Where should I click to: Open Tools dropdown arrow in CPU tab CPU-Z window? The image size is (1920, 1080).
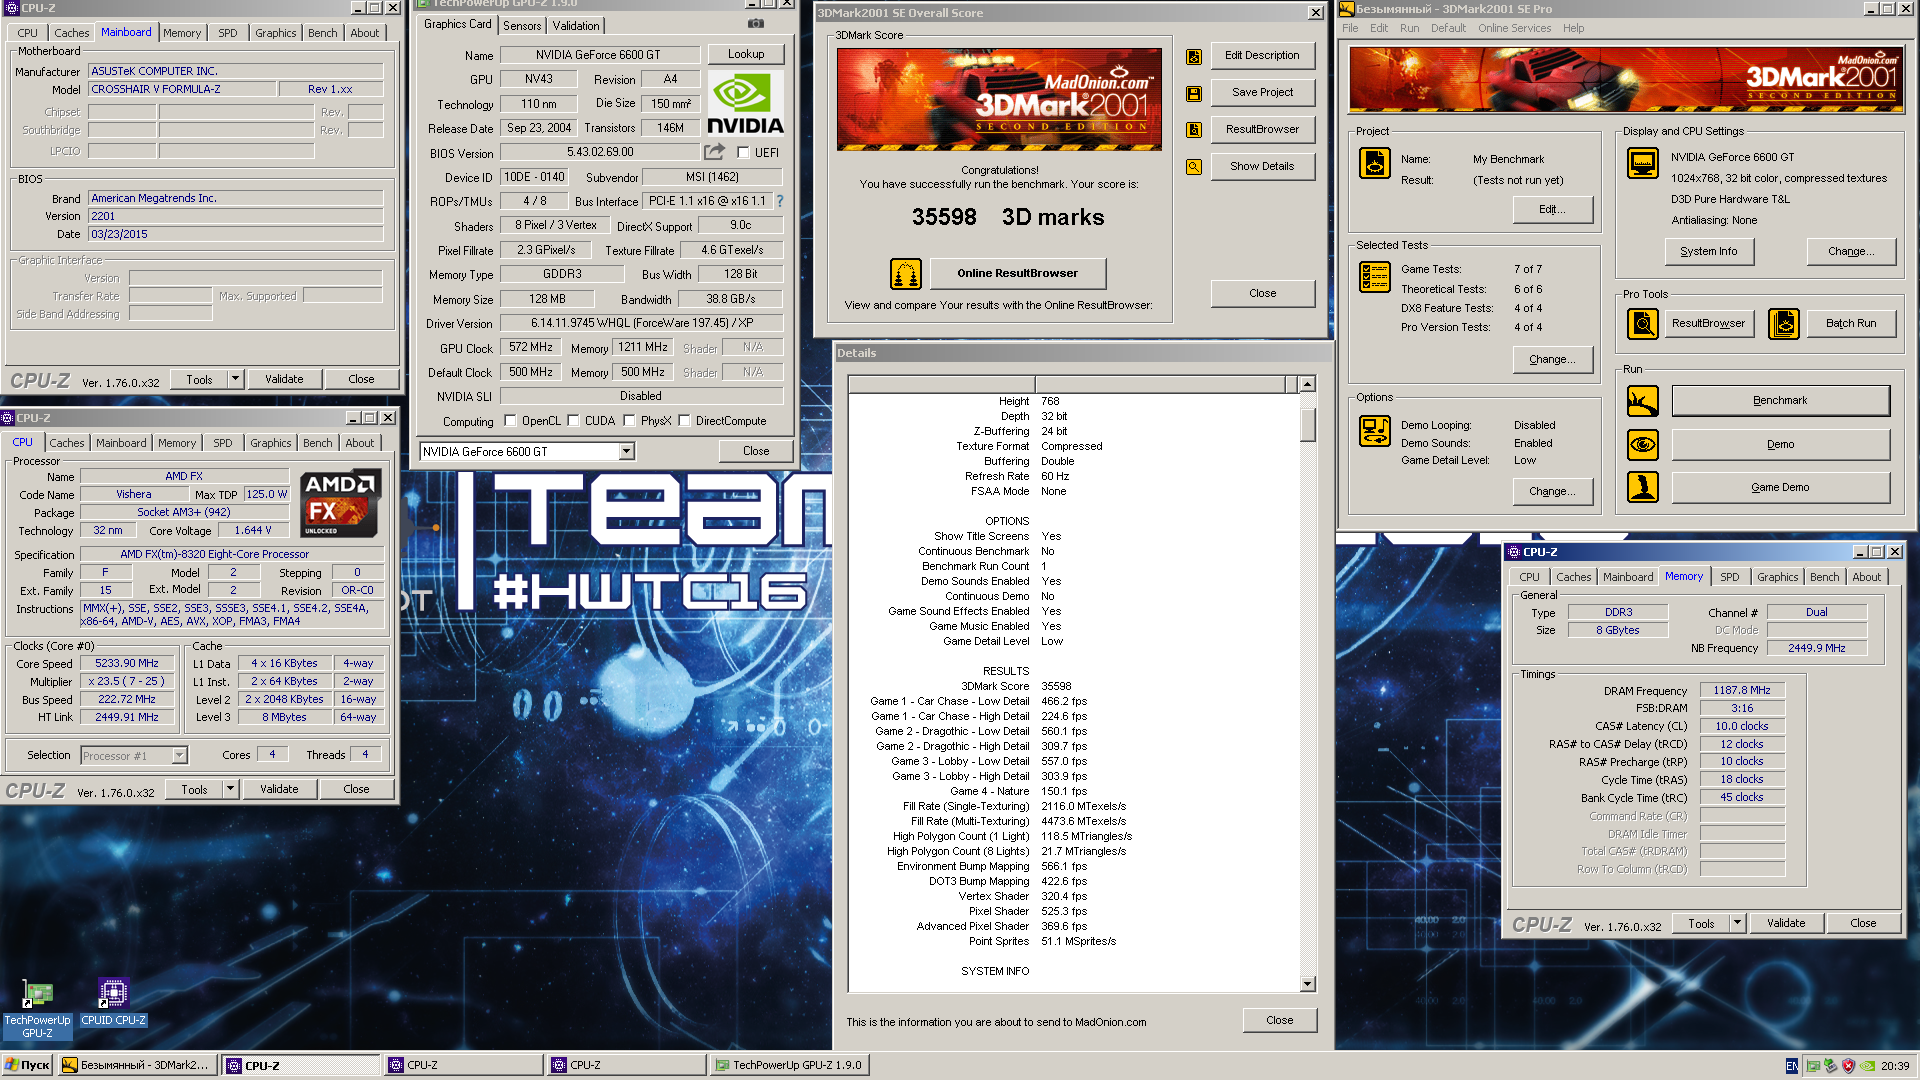point(230,789)
